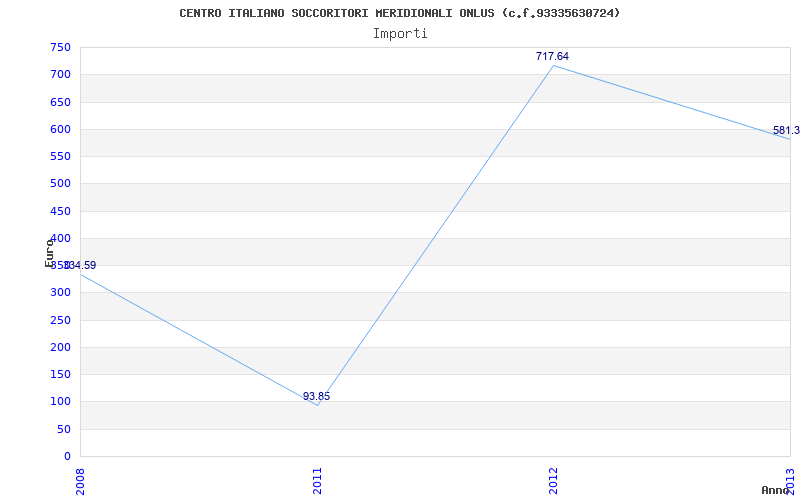Click the 650 y-axis value
Viewport: 800px width, 500px height.
[60, 102]
